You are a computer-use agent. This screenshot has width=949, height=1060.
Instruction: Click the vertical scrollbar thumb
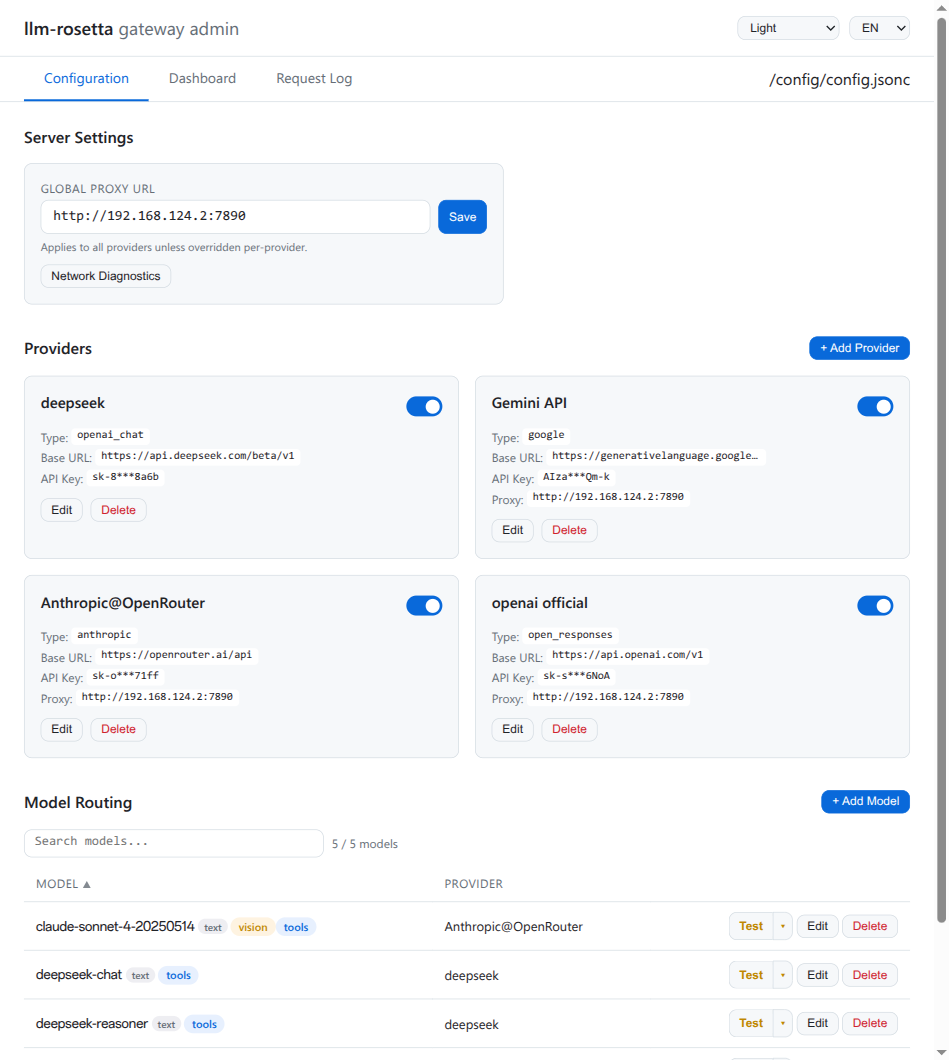click(942, 470)
